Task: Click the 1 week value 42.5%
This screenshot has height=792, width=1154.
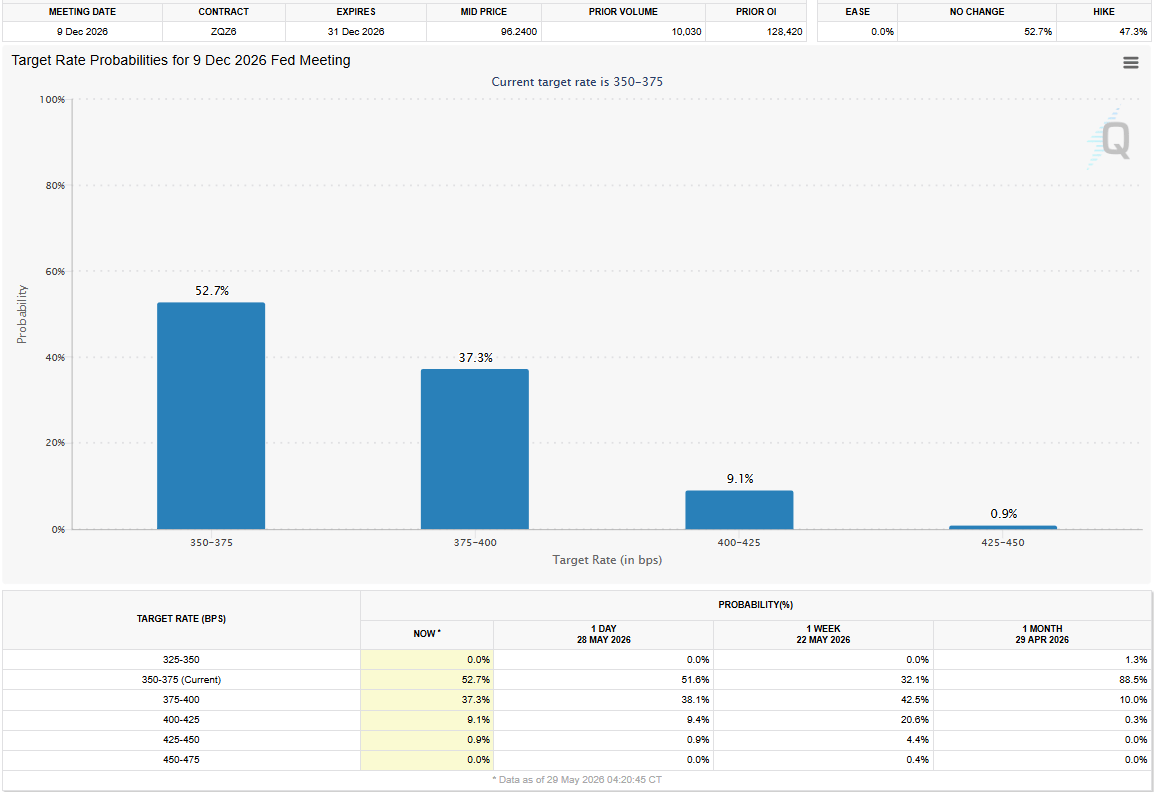Action: point(915,700)
